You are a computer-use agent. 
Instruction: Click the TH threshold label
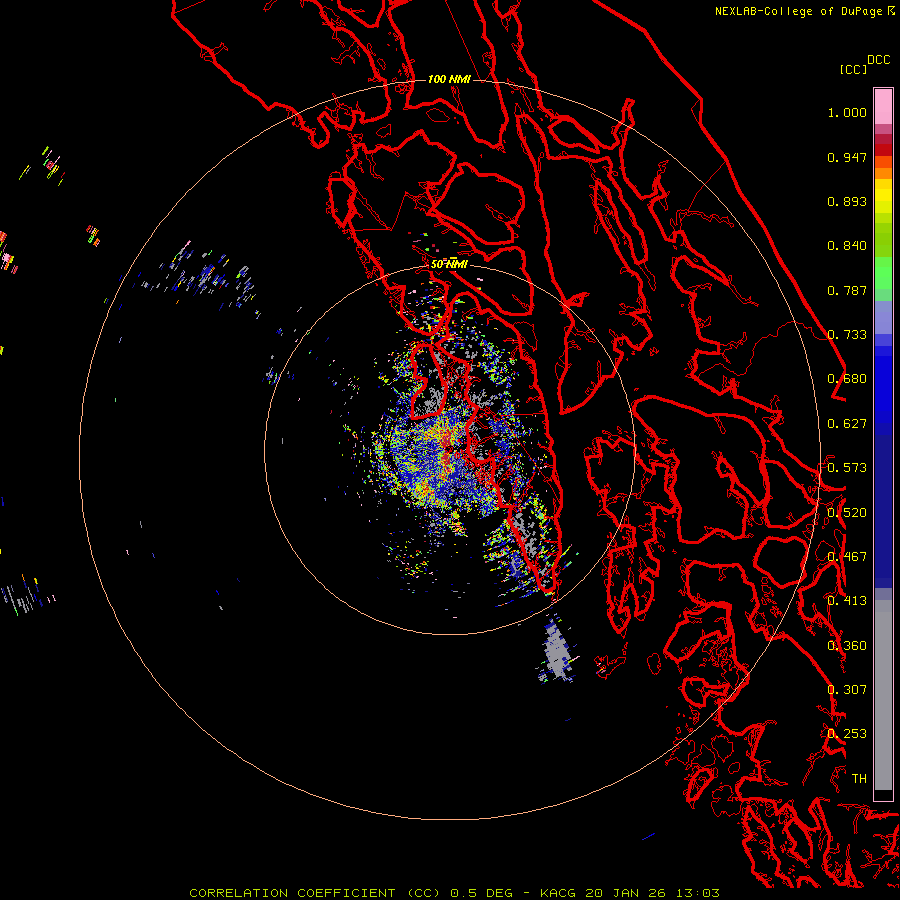pos(859,779)
